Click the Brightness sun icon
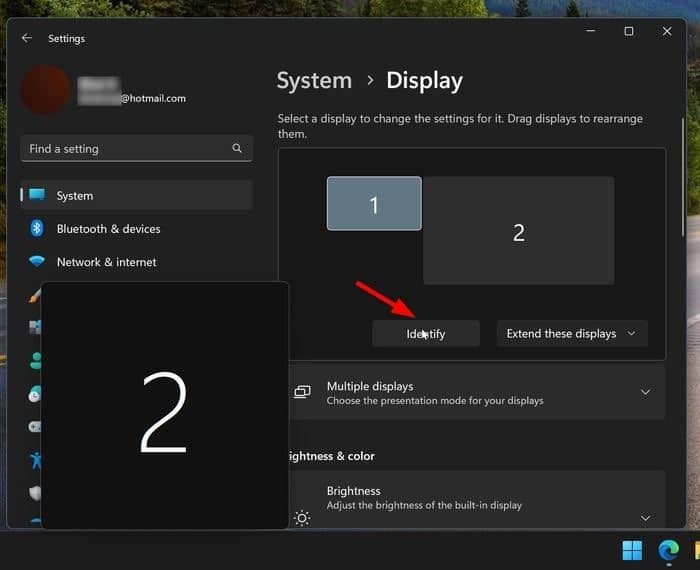This screenshot has width=700, height=570. [x=302, y=518]
